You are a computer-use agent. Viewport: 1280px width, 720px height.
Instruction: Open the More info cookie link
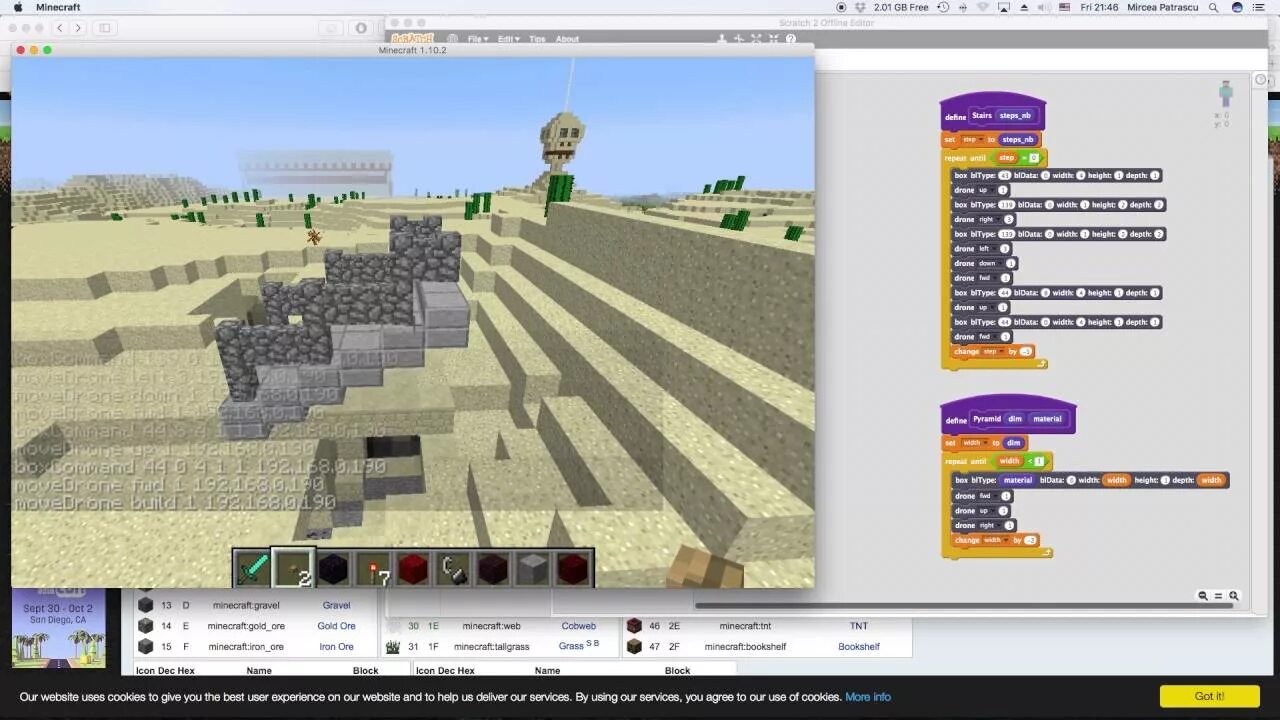pyautogui.click(x=868, y=697)
